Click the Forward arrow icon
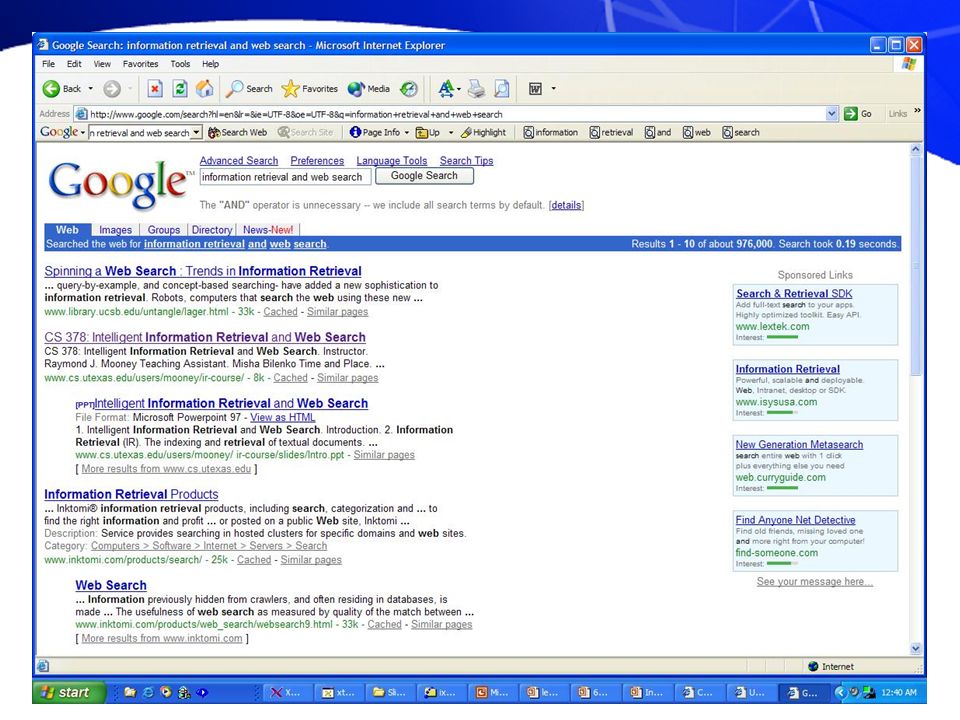The width and height of the screenshot is (960, 720). (111, 89)
